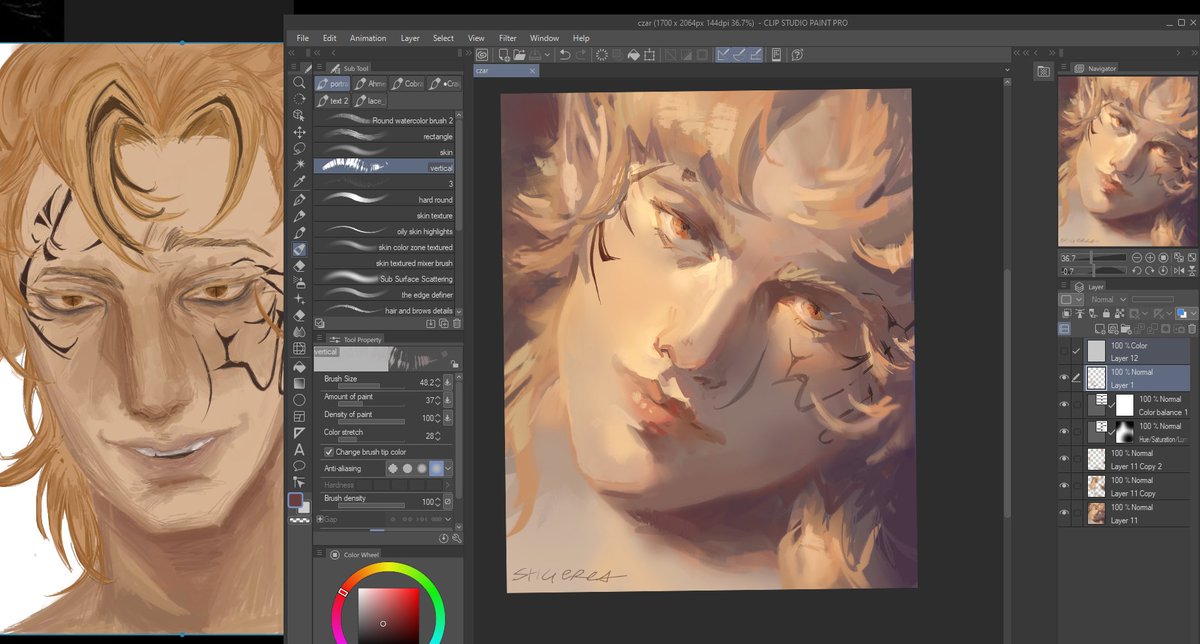
Task: Select the Ahmr sub tool group tab
Action: pyautogui.click(x=369, y=84)
